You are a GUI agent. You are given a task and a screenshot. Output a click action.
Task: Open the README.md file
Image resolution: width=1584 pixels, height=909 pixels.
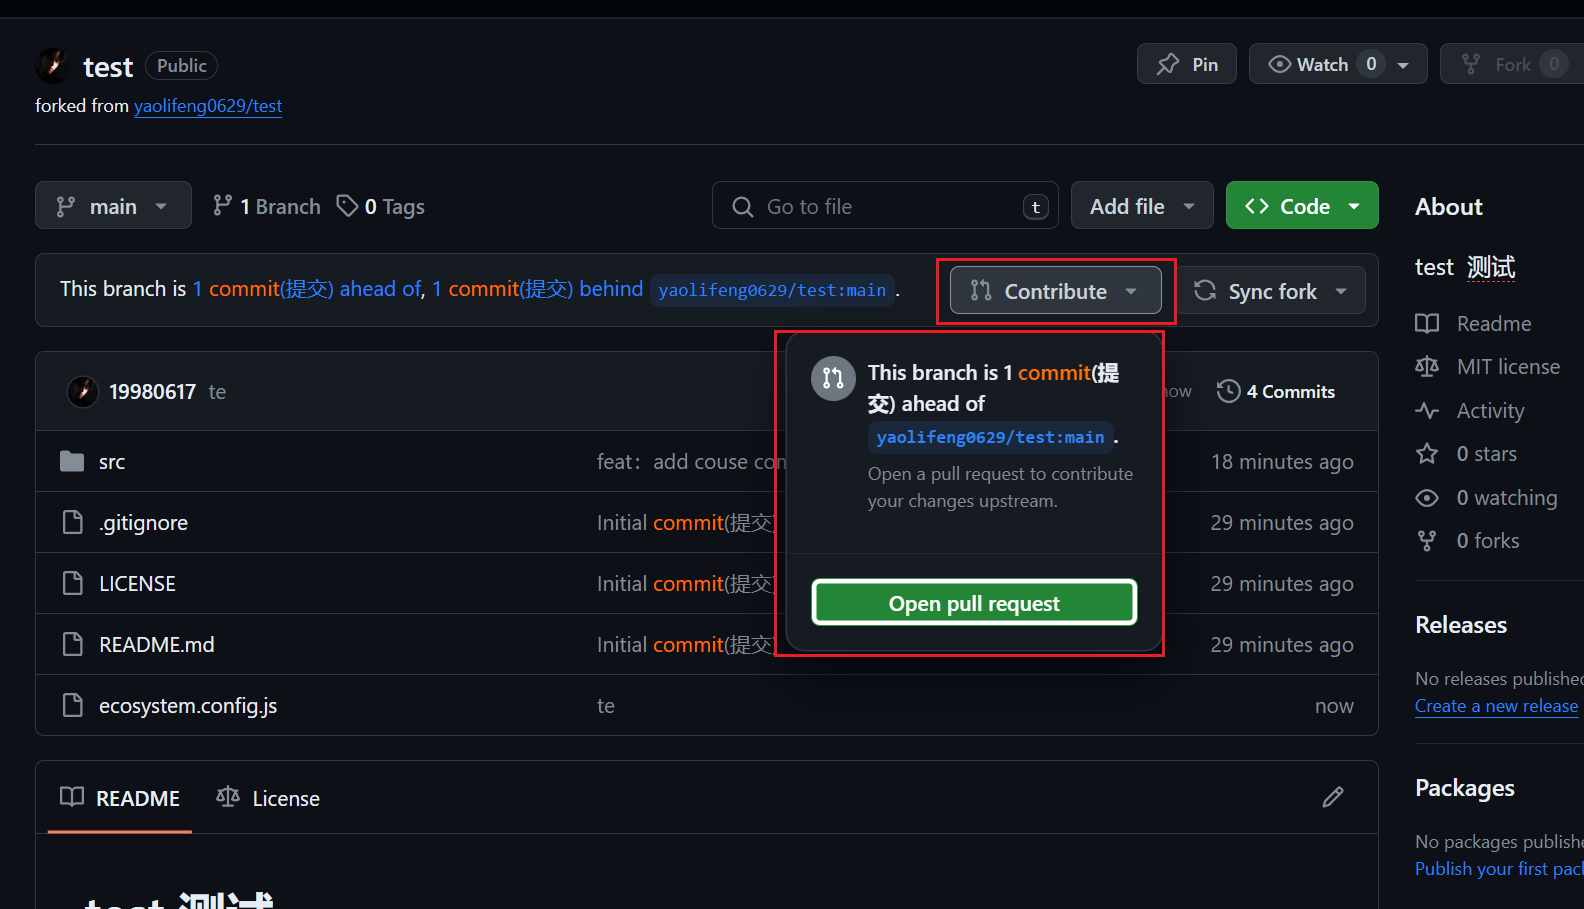coord(156,645)
